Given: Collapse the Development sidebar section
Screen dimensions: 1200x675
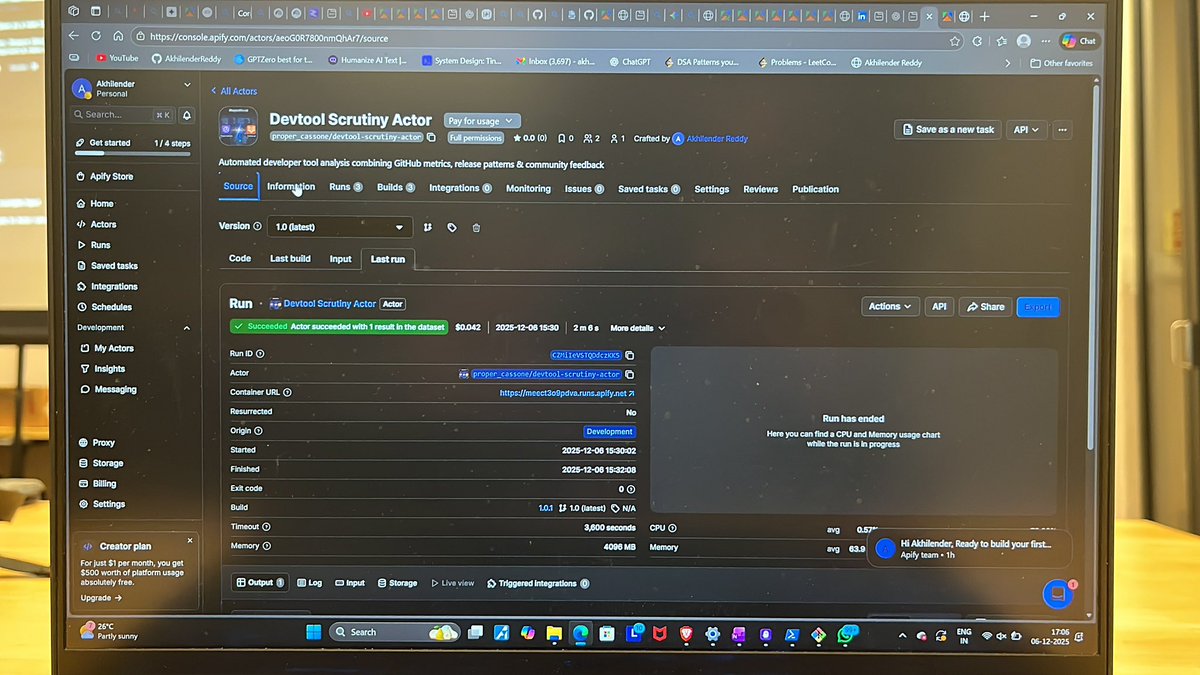Looking at the screenshot, I should (187, 328).
